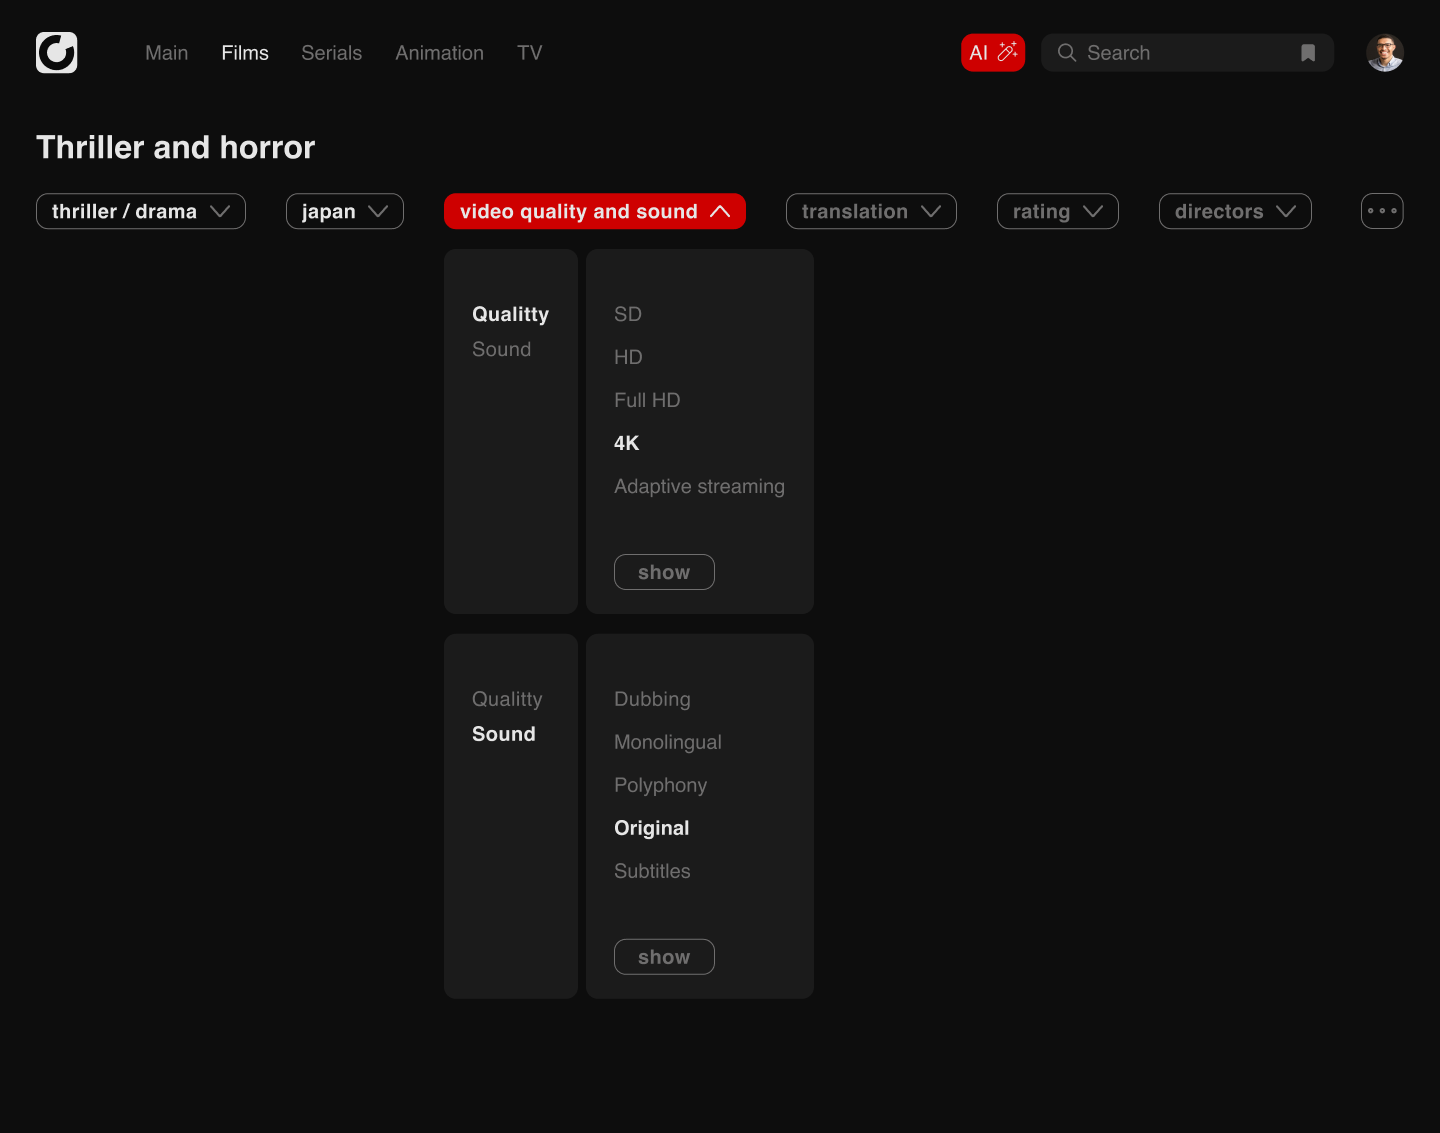The width and height of the screenshot is (1440, 1133).
Task: Collapse the video quality and sound filter
Action: (x=594, y=211)
